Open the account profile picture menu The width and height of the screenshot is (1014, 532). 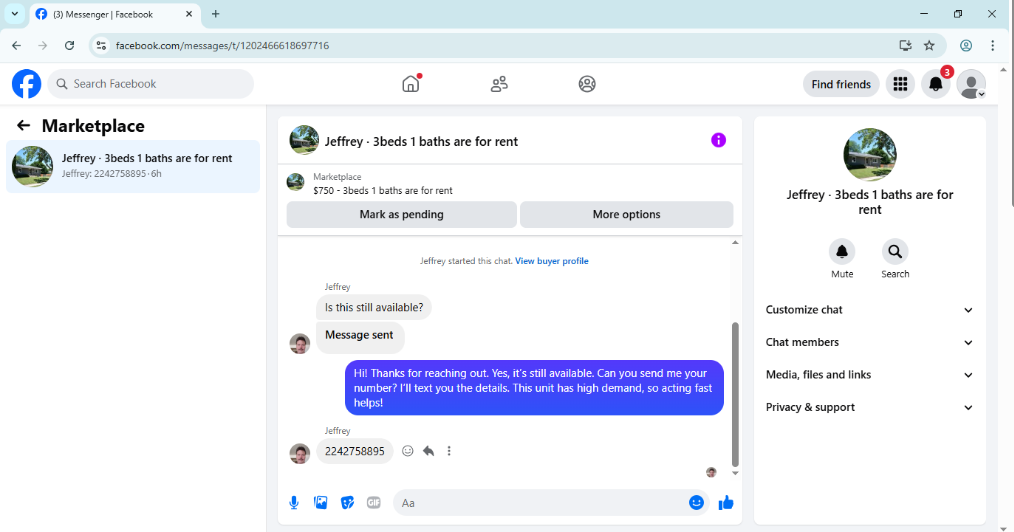click(x=971, y=84)
